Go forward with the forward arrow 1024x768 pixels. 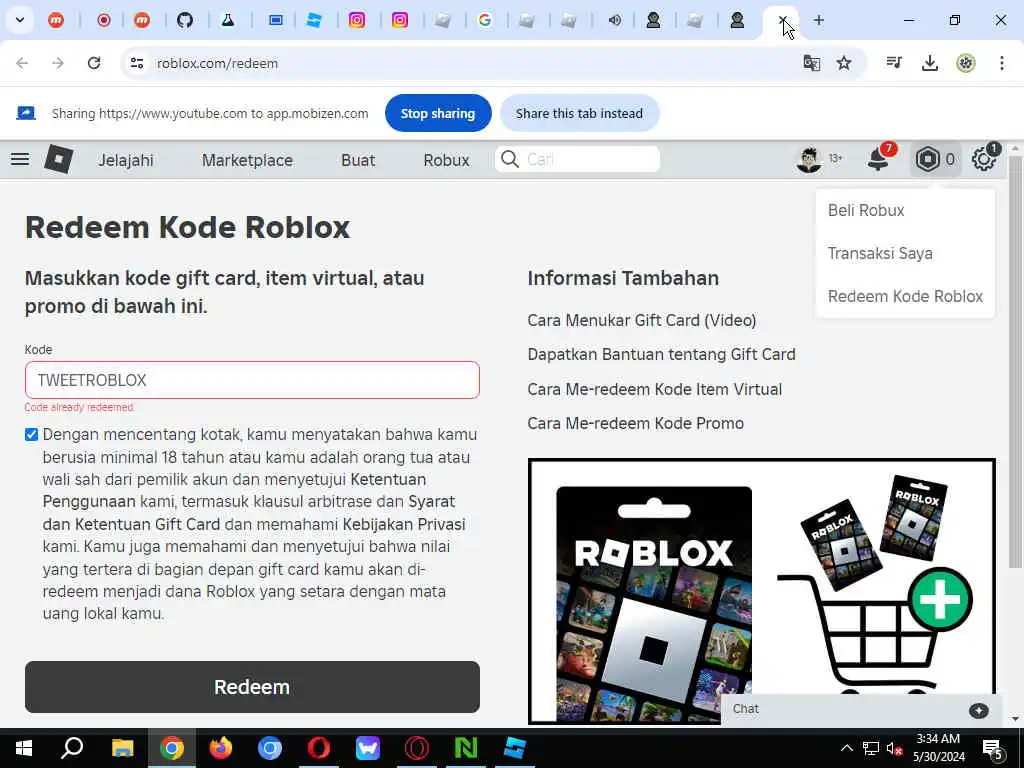coord(58,63)
